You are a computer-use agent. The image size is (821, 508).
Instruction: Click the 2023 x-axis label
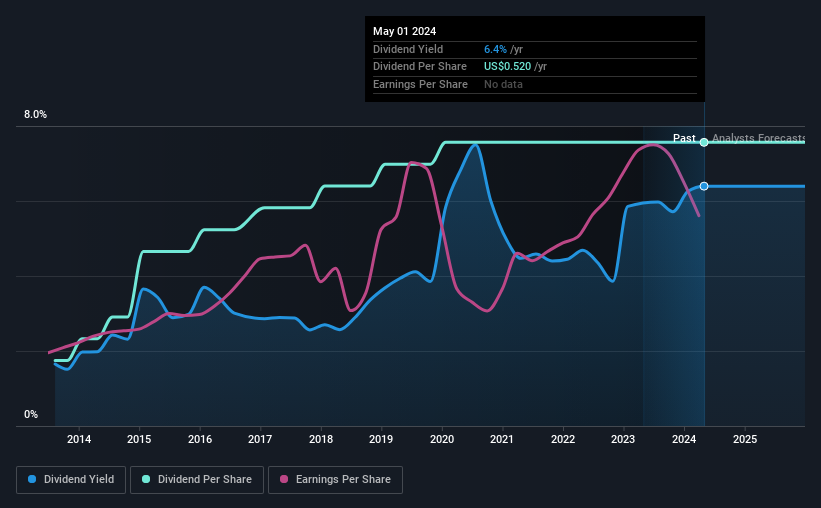tap(623, 439)
